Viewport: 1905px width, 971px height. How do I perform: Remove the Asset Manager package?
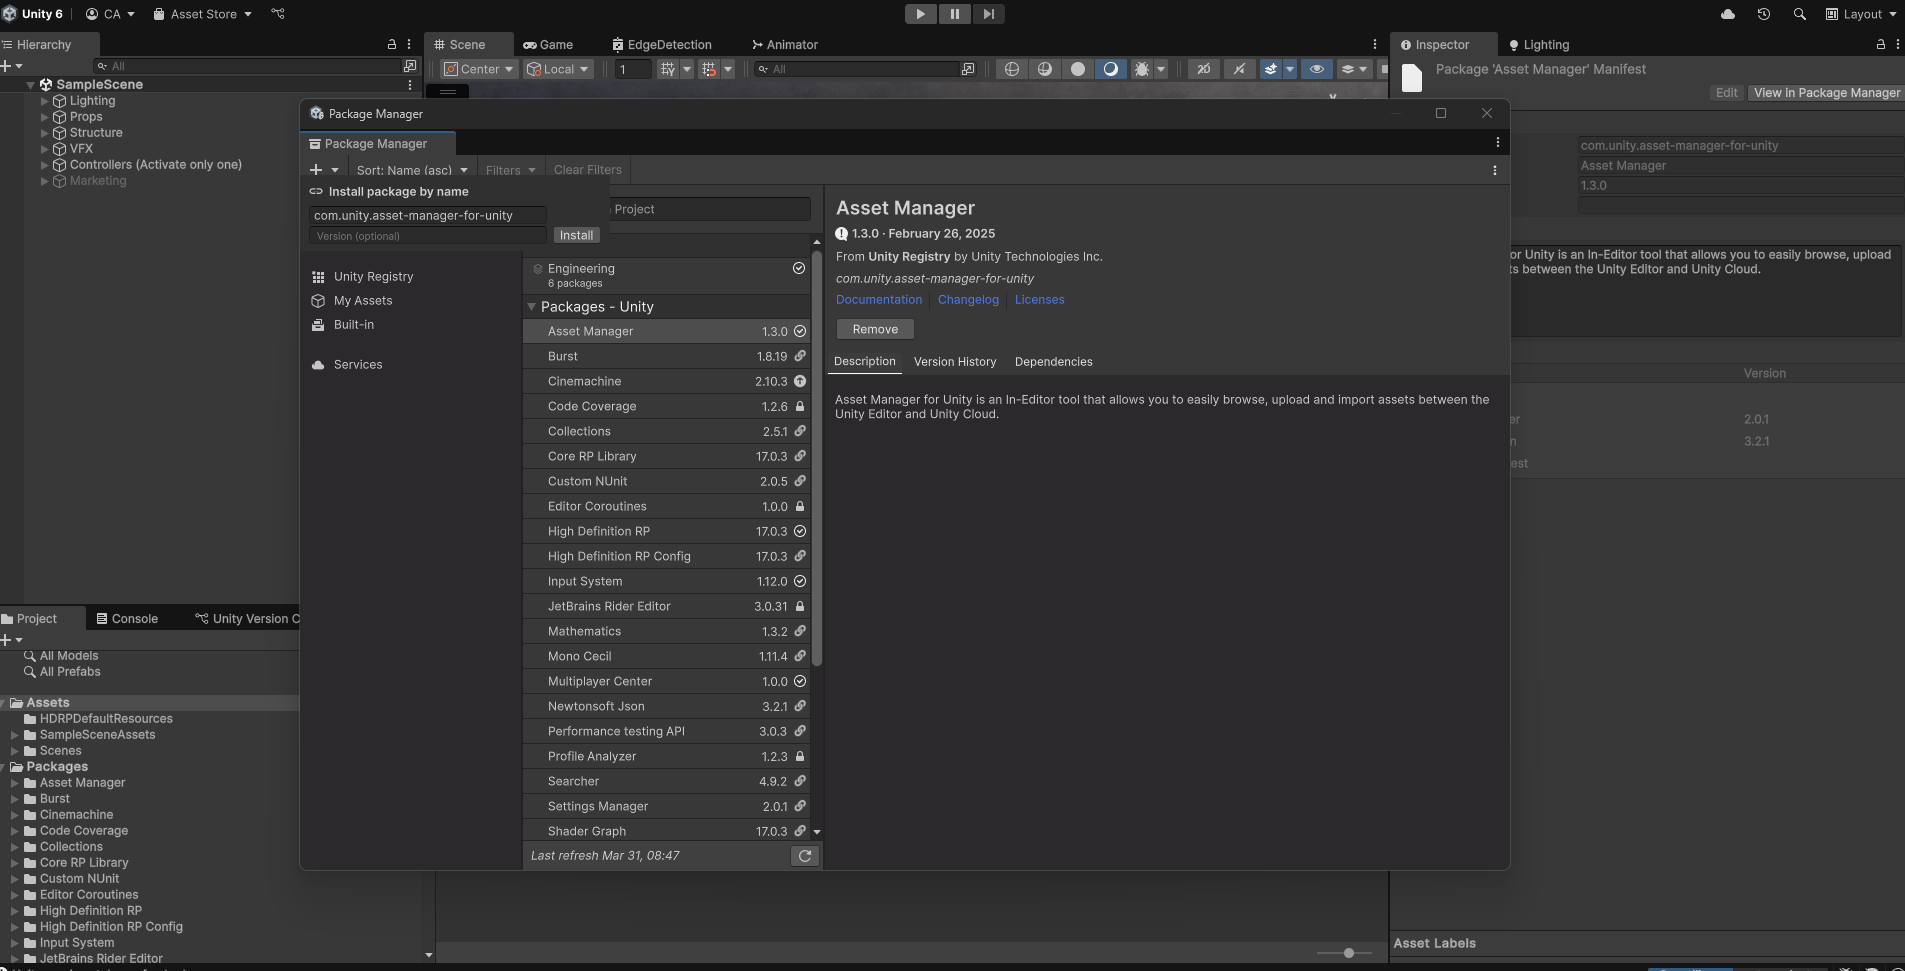click(875, 329)
